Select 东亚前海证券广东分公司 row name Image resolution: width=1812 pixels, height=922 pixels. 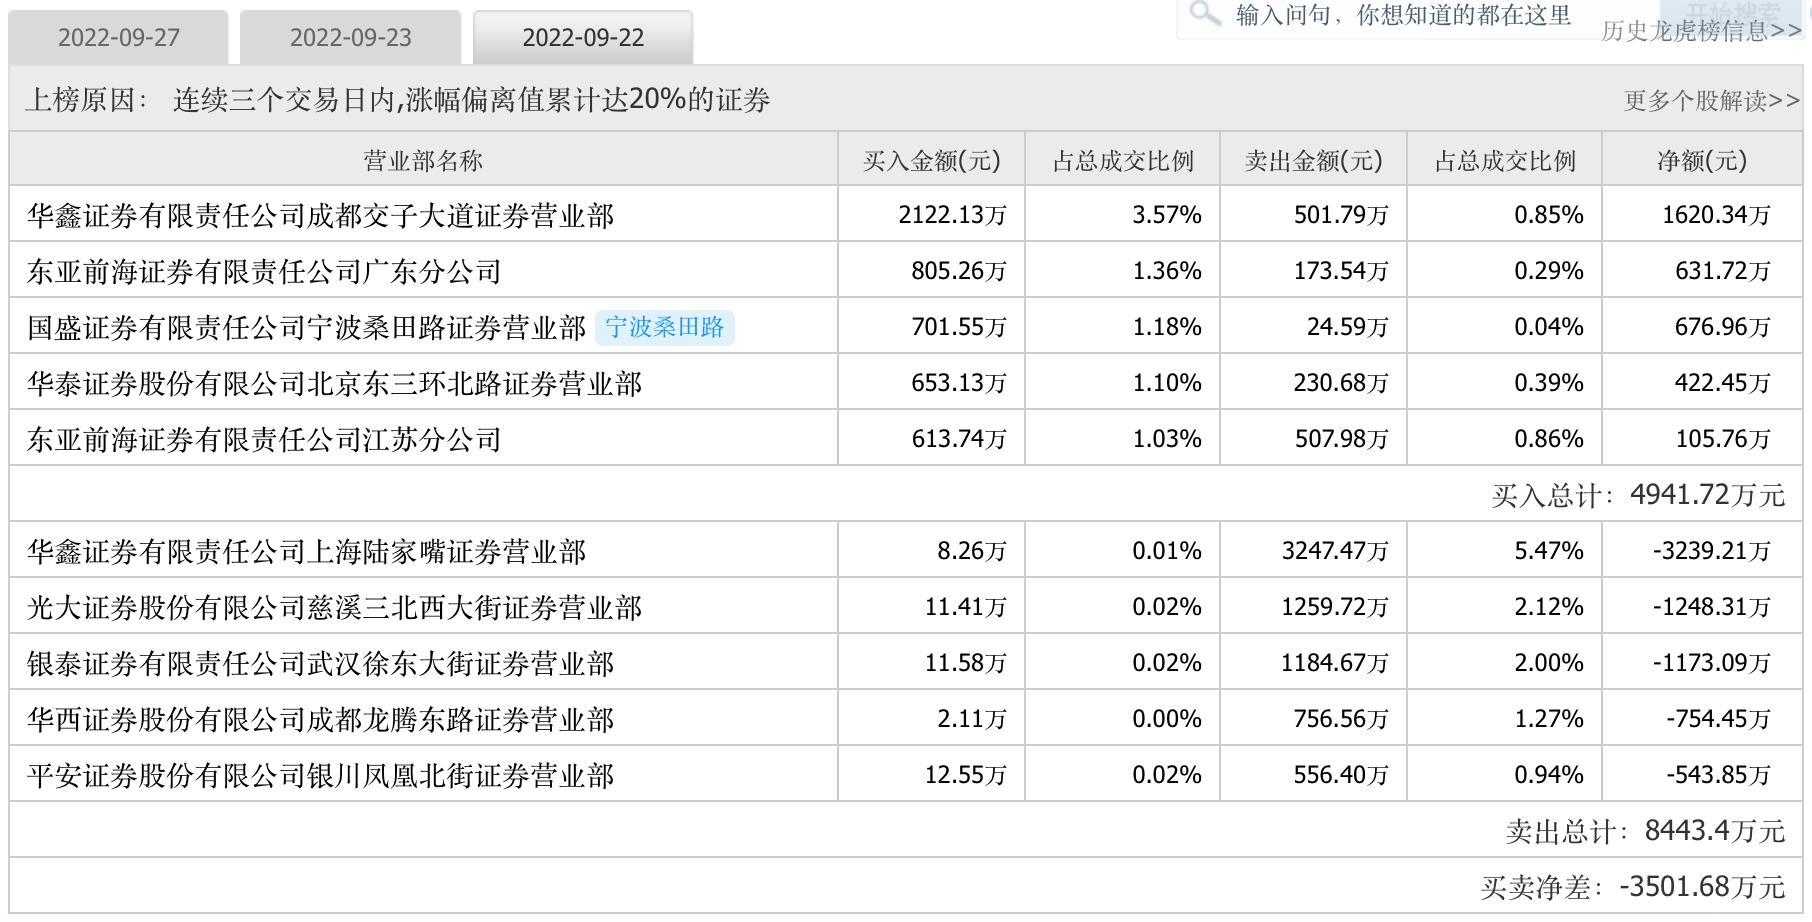pos(265,272)
